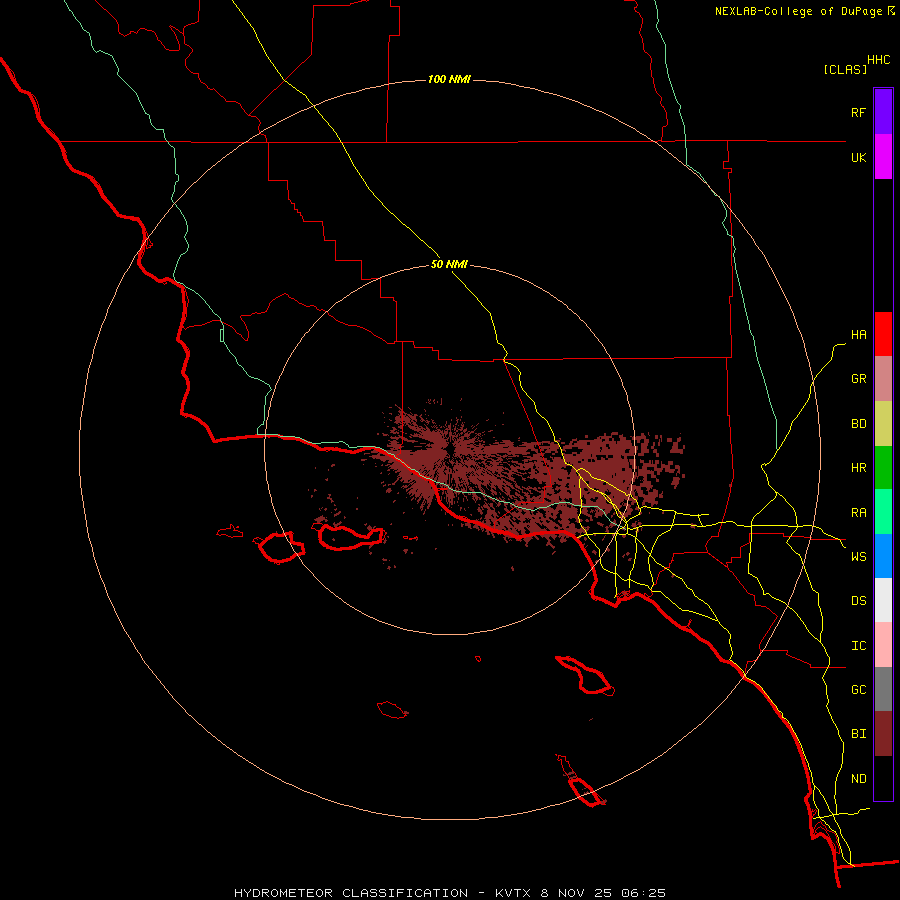This screenshot has width=900, height=900.
Task: Click the HHC product label
Action: coord(879,60)
